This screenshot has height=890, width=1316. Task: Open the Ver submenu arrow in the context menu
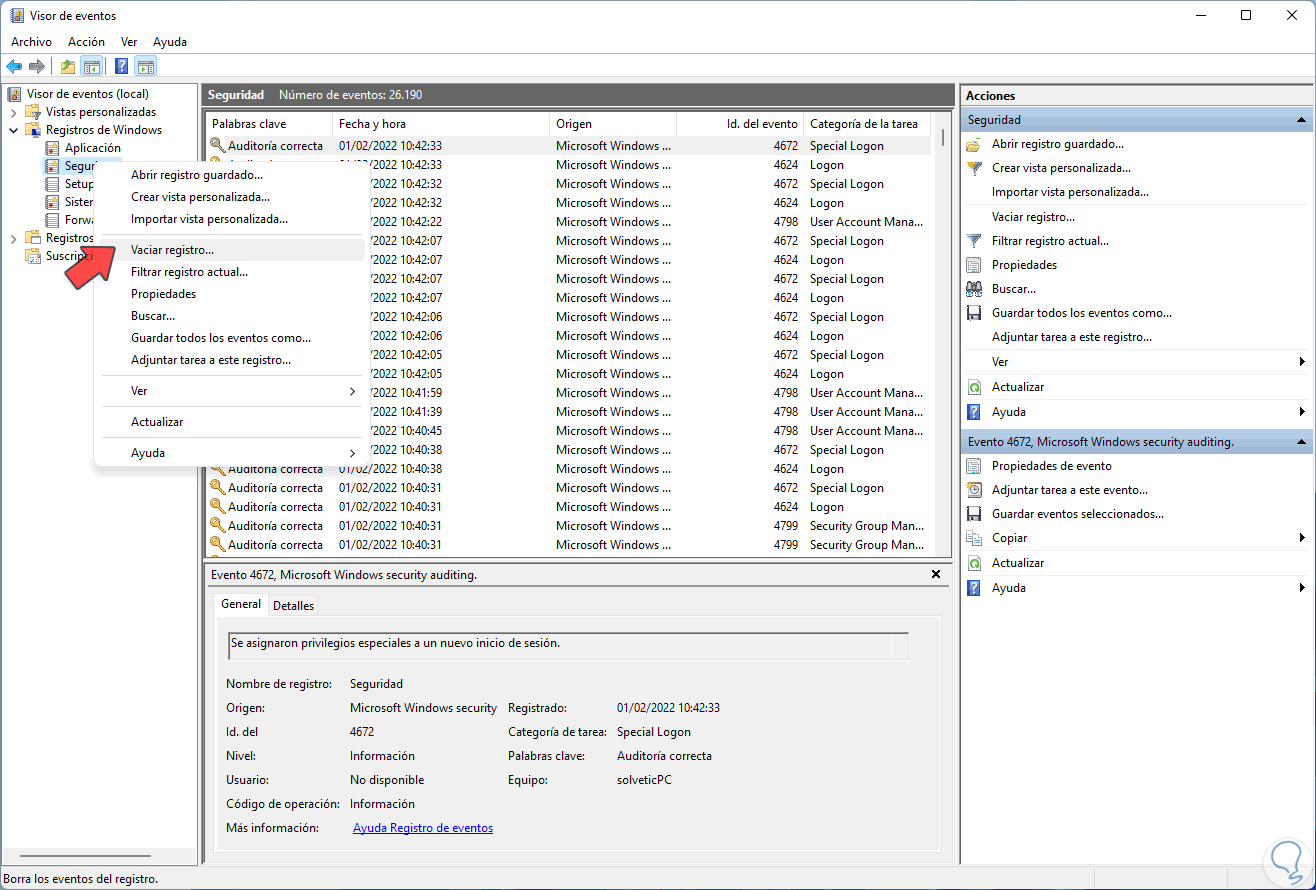(352, 391)
